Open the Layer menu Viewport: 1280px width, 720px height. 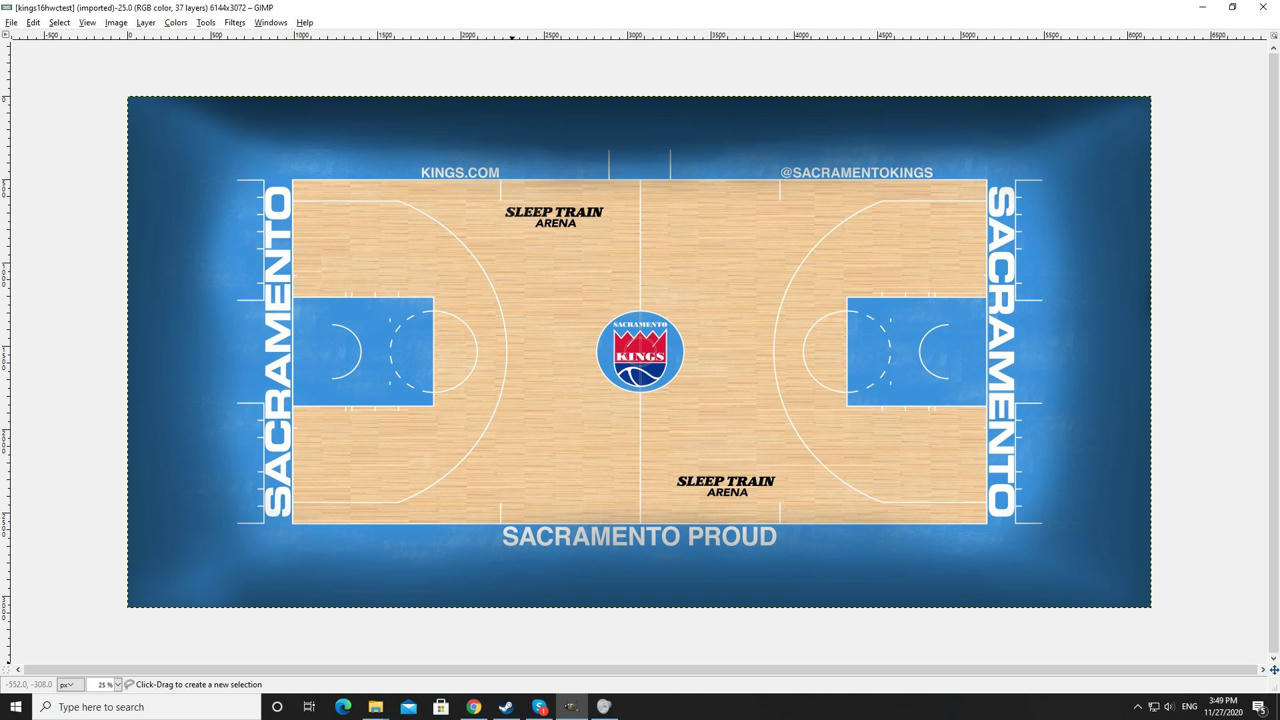(145, 22)
